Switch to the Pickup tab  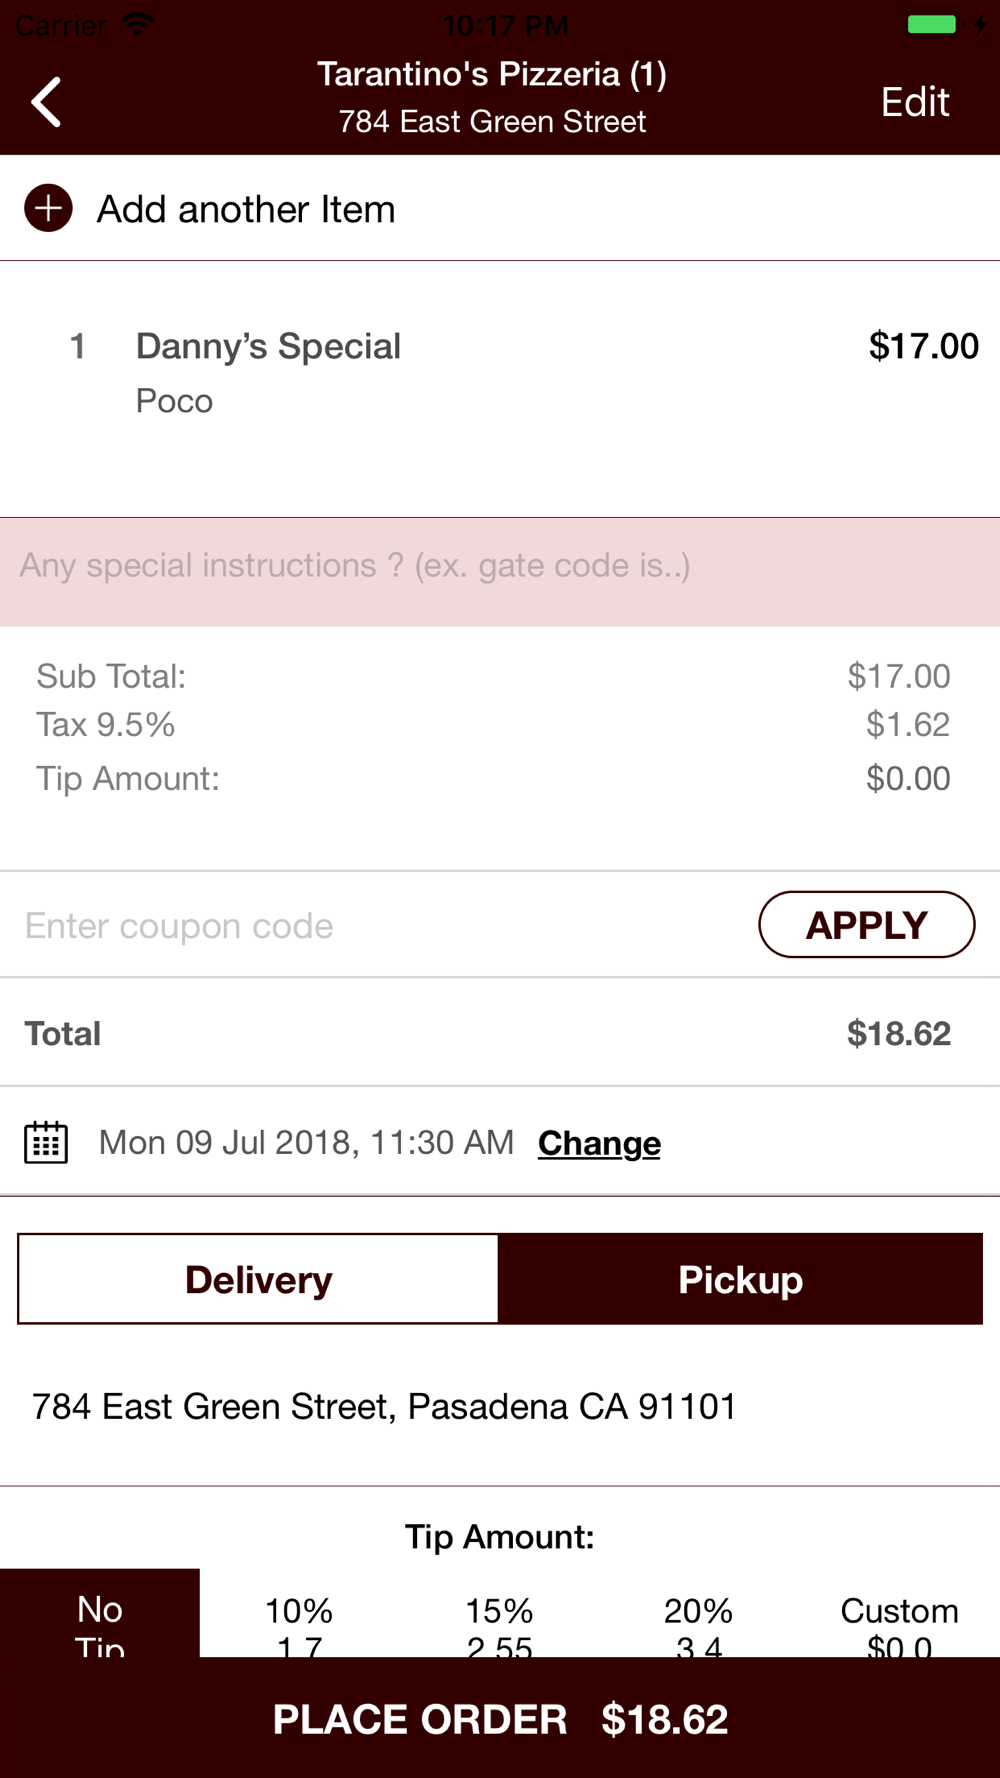click(x=740, y=1279)
